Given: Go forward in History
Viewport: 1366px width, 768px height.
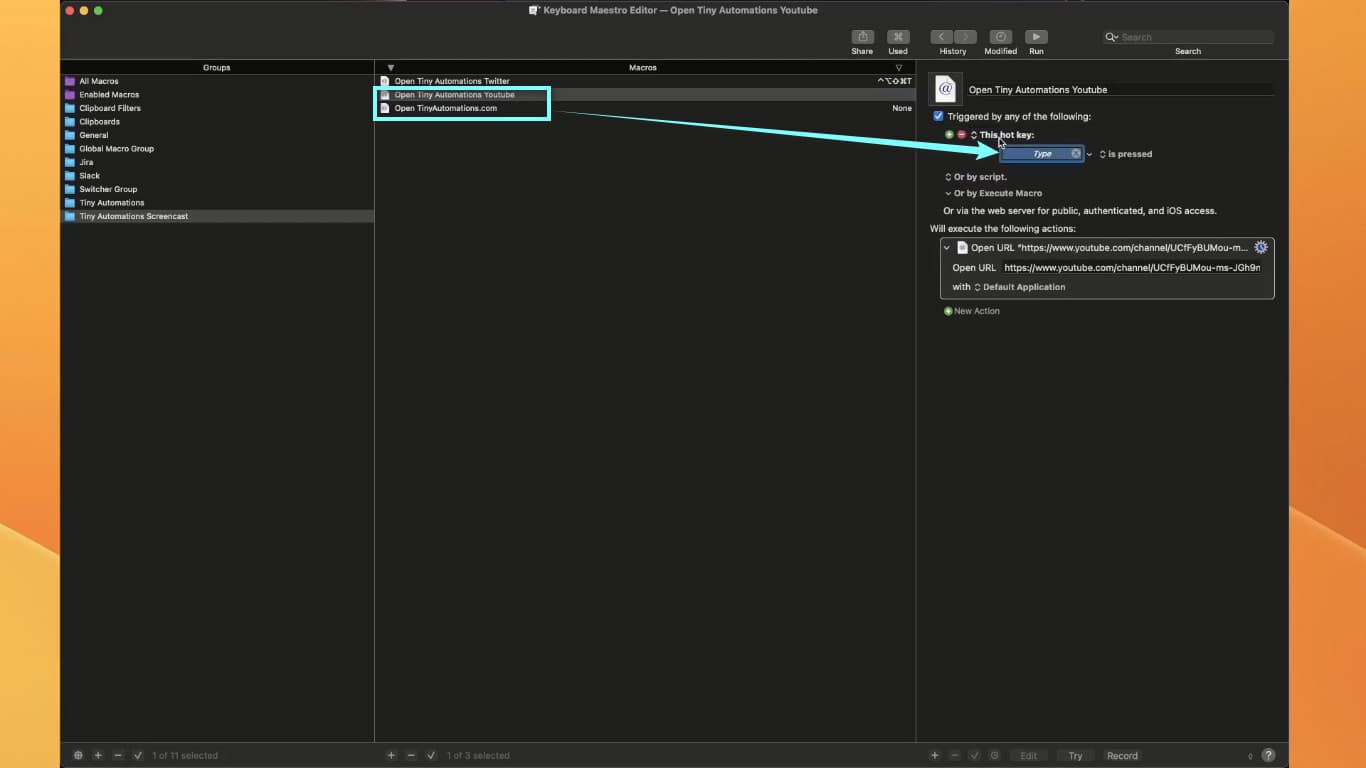Looking at the screenshot, I should [965, 37].
